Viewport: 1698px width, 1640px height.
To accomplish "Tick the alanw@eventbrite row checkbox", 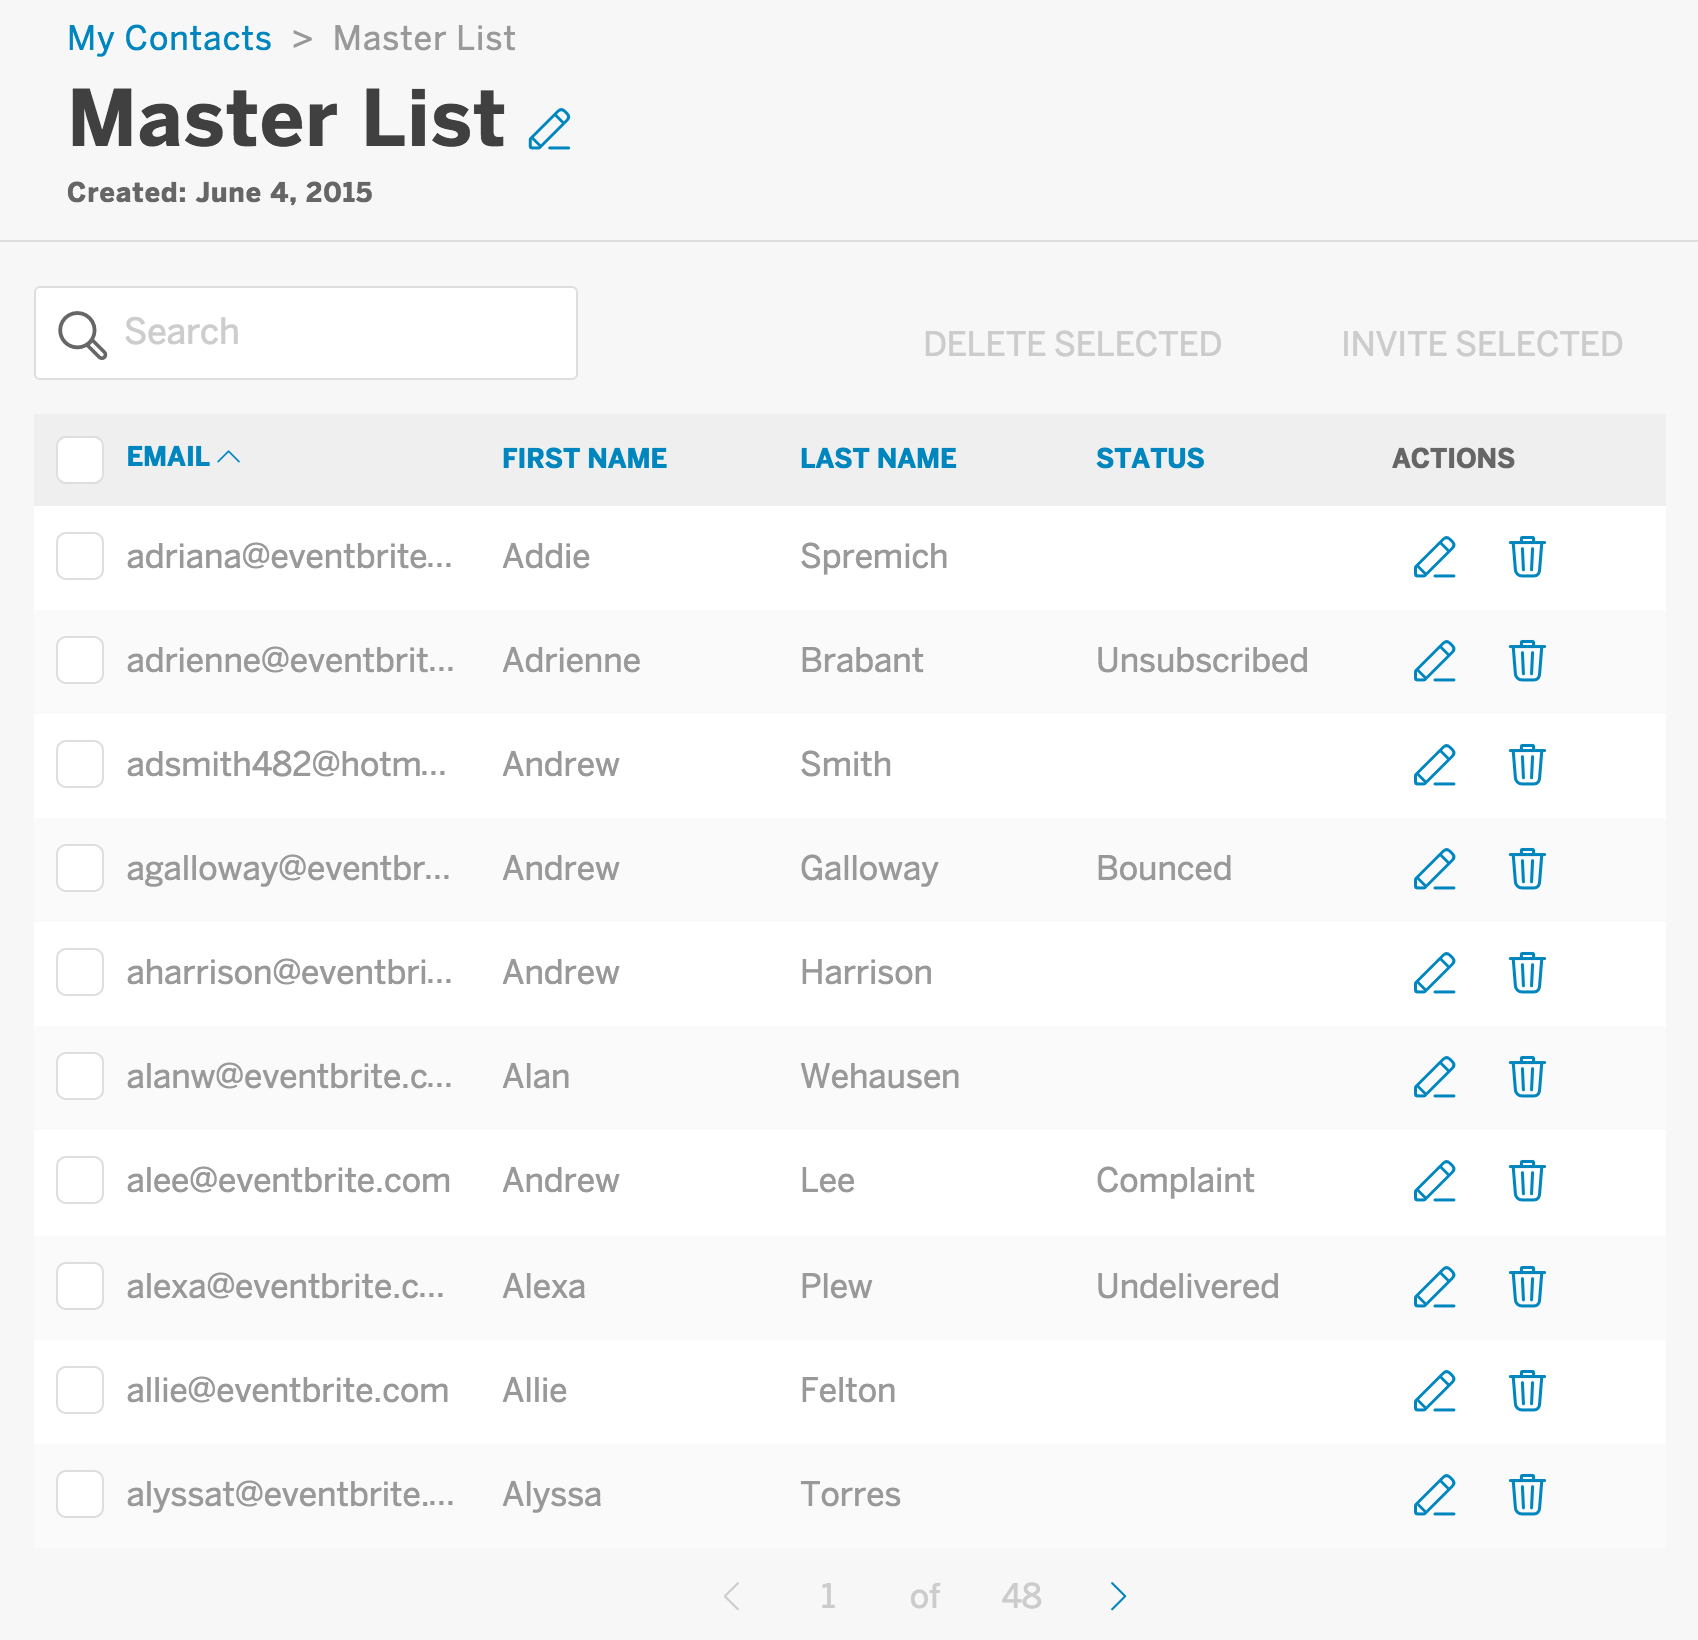I will 80,1076.
